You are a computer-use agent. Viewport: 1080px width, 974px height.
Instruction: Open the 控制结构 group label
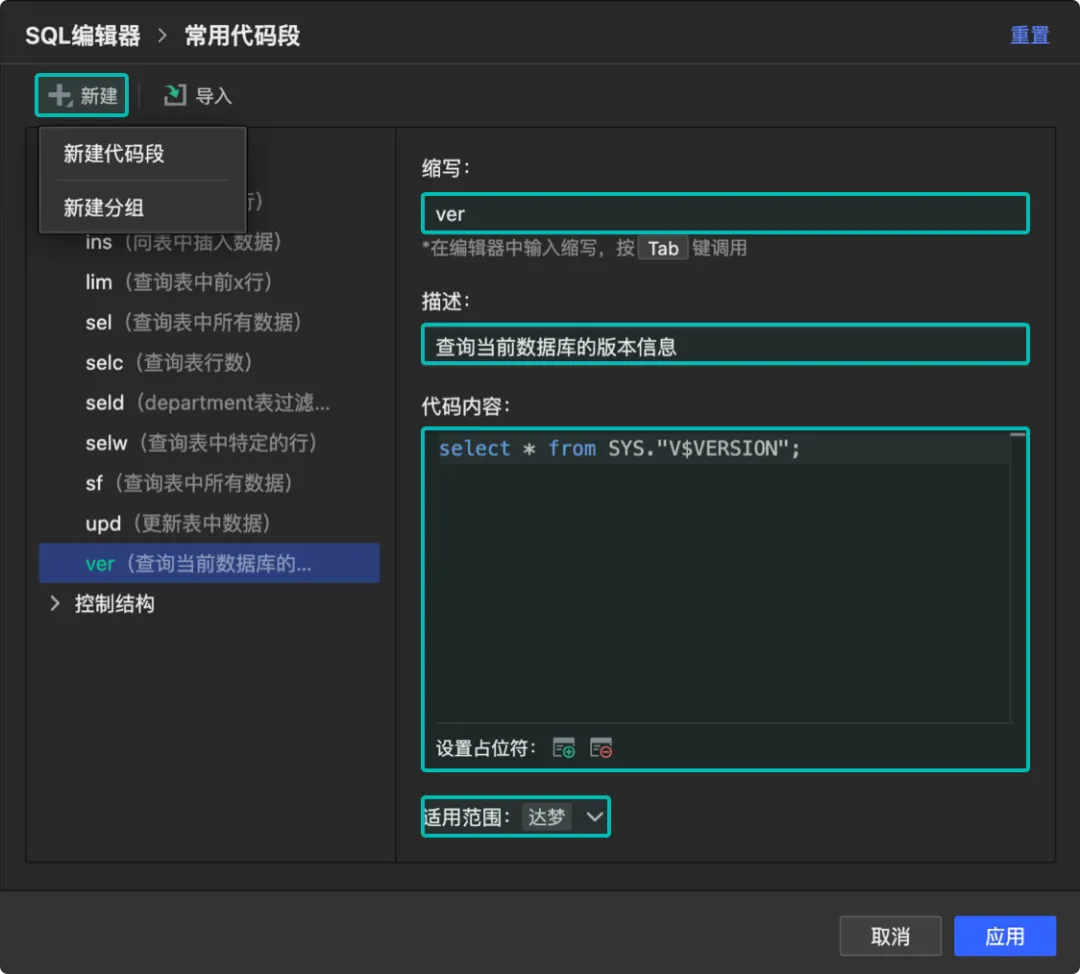(x=114, y=604)
